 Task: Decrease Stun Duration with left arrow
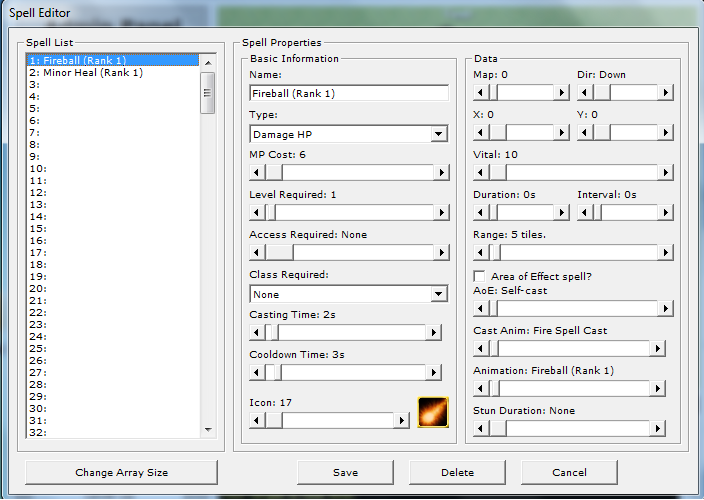point(481,428)
